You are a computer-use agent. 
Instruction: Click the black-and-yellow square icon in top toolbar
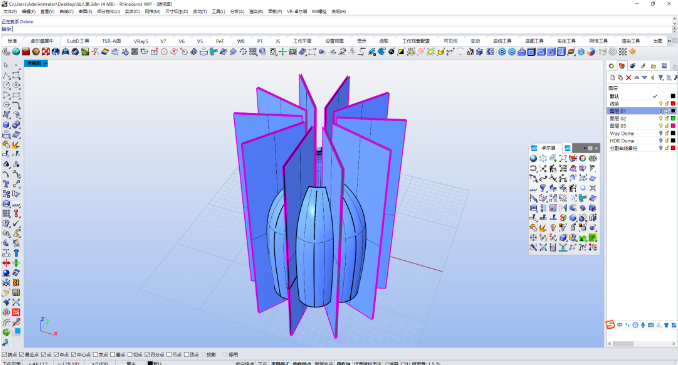tap(401, 52)
